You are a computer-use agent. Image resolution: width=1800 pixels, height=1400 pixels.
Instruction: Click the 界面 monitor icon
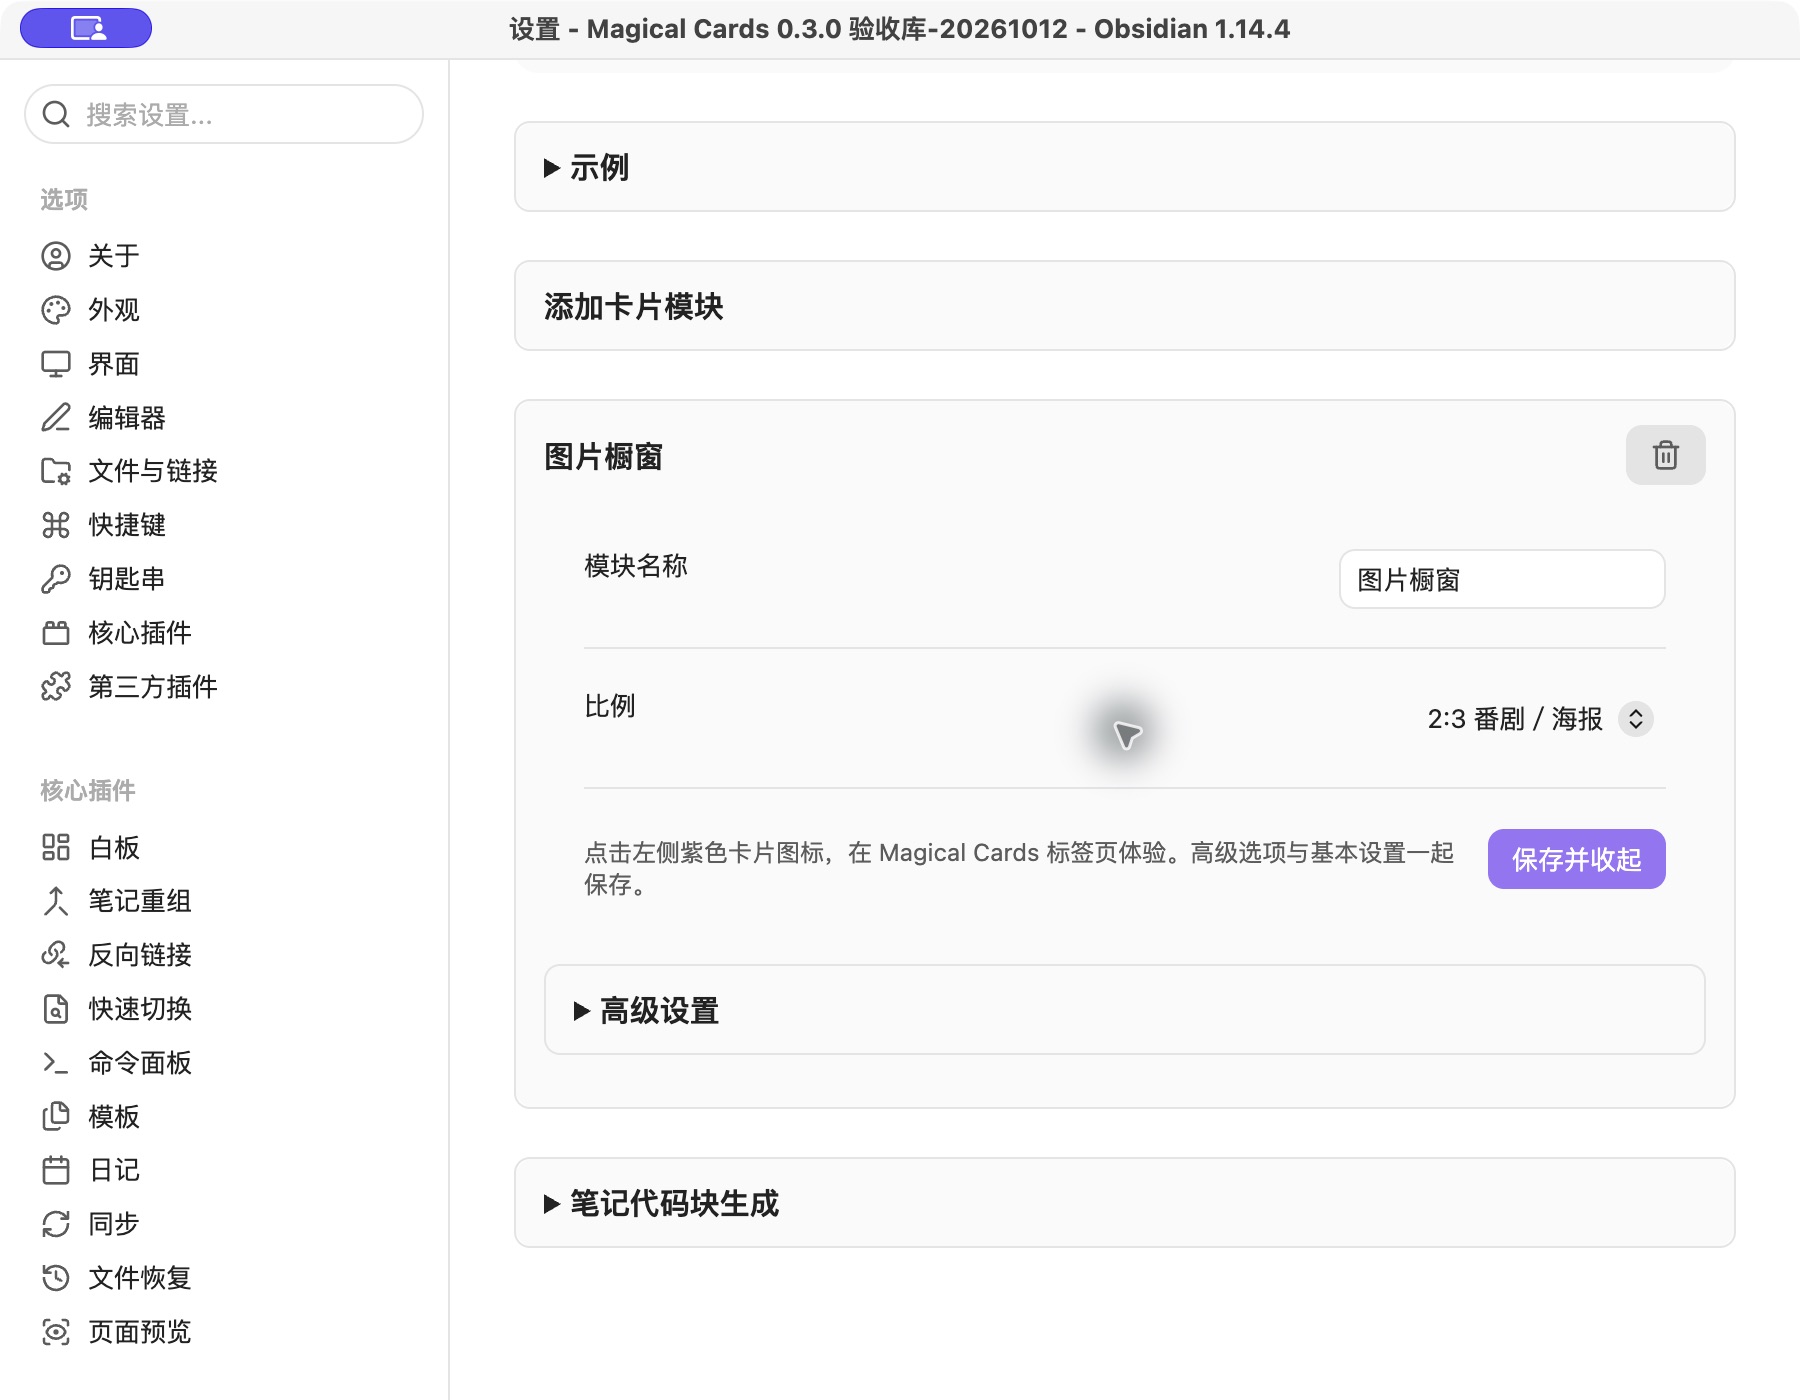tap(56, 364)
